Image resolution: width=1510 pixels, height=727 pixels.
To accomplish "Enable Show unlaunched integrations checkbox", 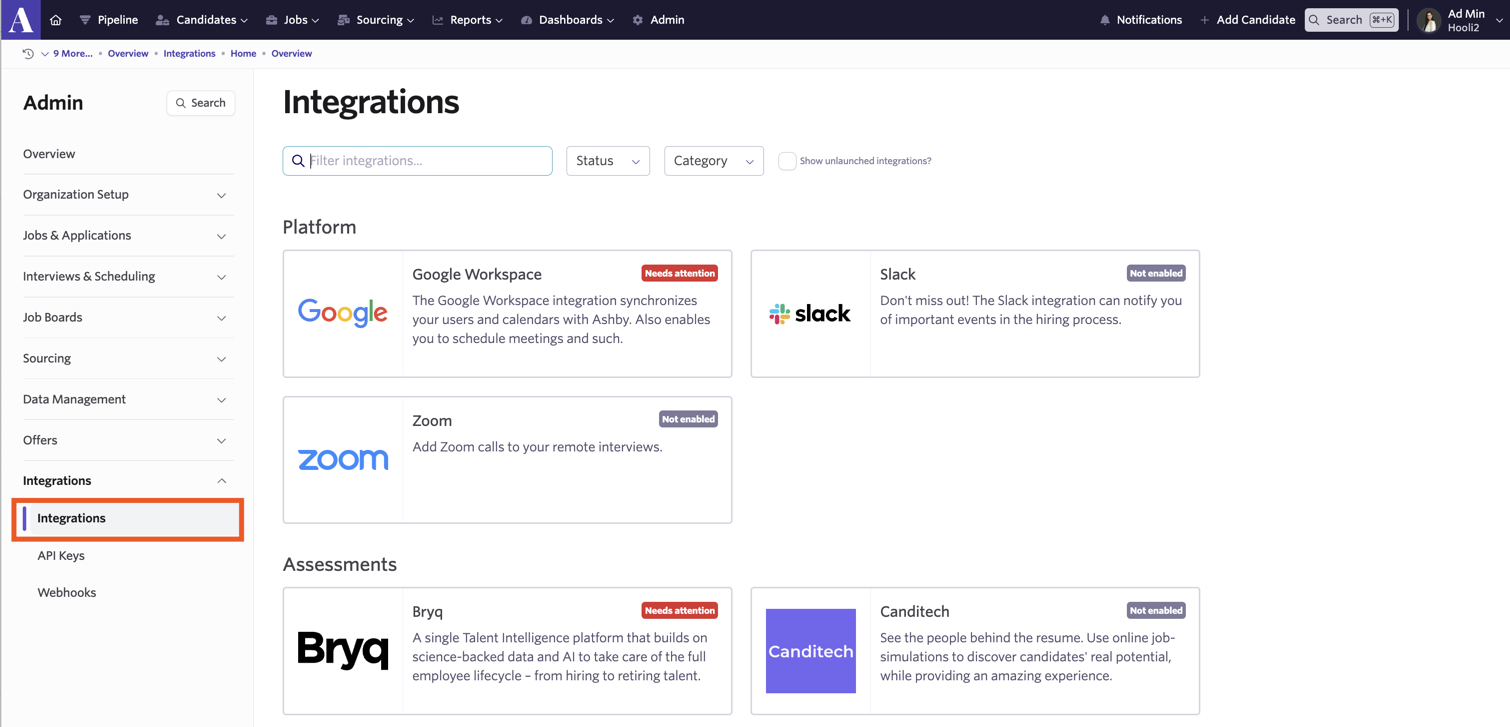I will pyautogui.click(x=787, y=161).
